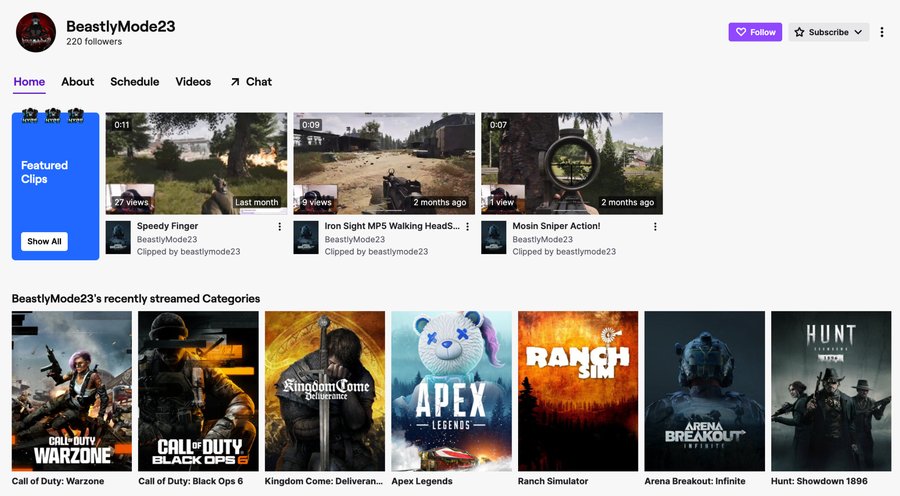Click the small avatar beside Speedy Finger
The height and width of the screenshot is (496, 900).
[118, 238]
